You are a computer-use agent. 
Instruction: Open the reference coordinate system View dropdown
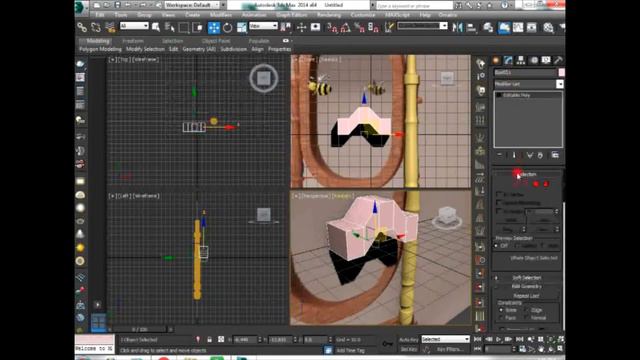[x=263, y=26]
